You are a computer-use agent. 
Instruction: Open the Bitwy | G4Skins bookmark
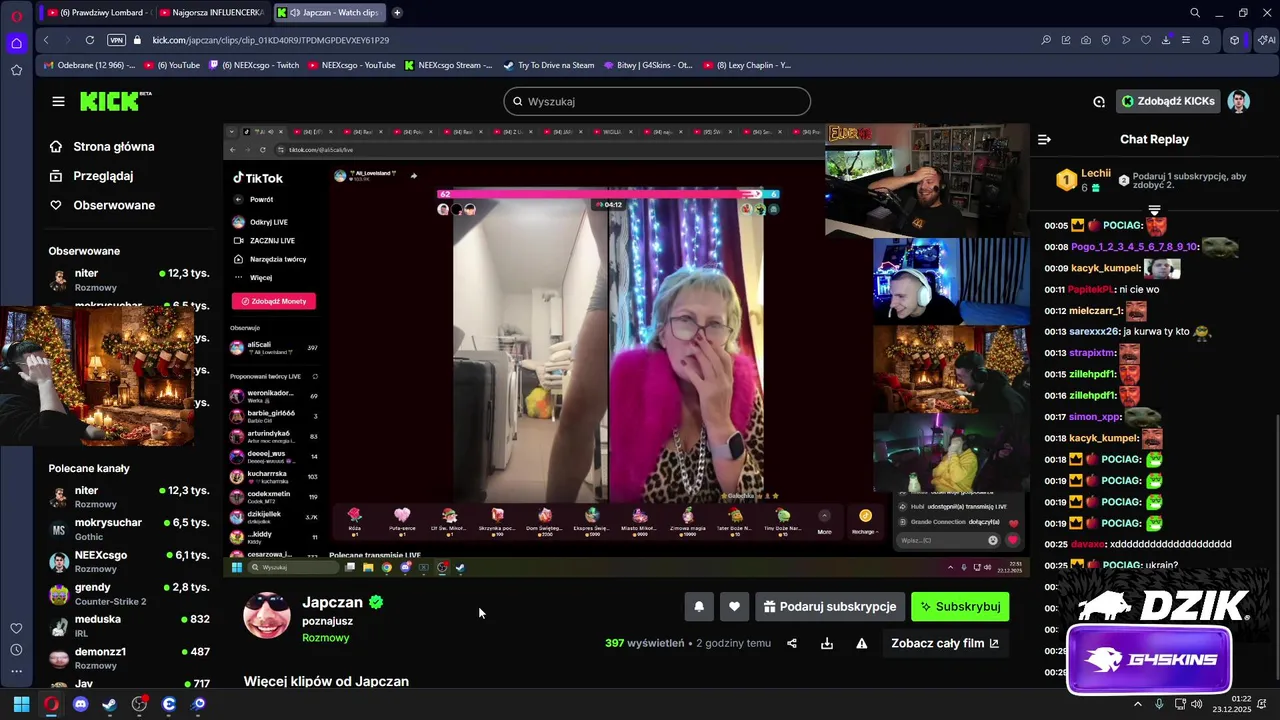(648, 65)
